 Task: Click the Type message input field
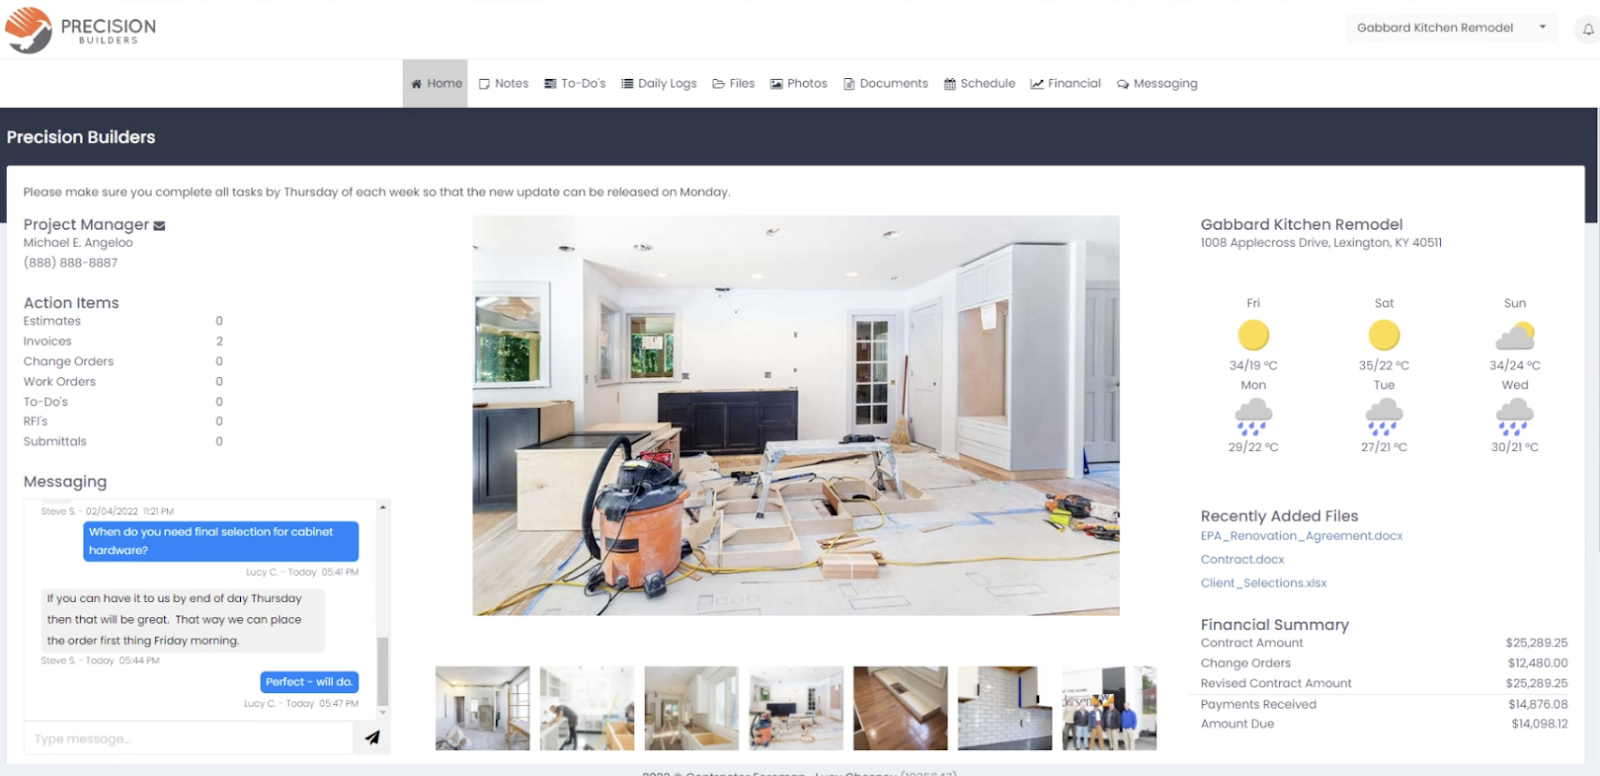click(189, 738)
